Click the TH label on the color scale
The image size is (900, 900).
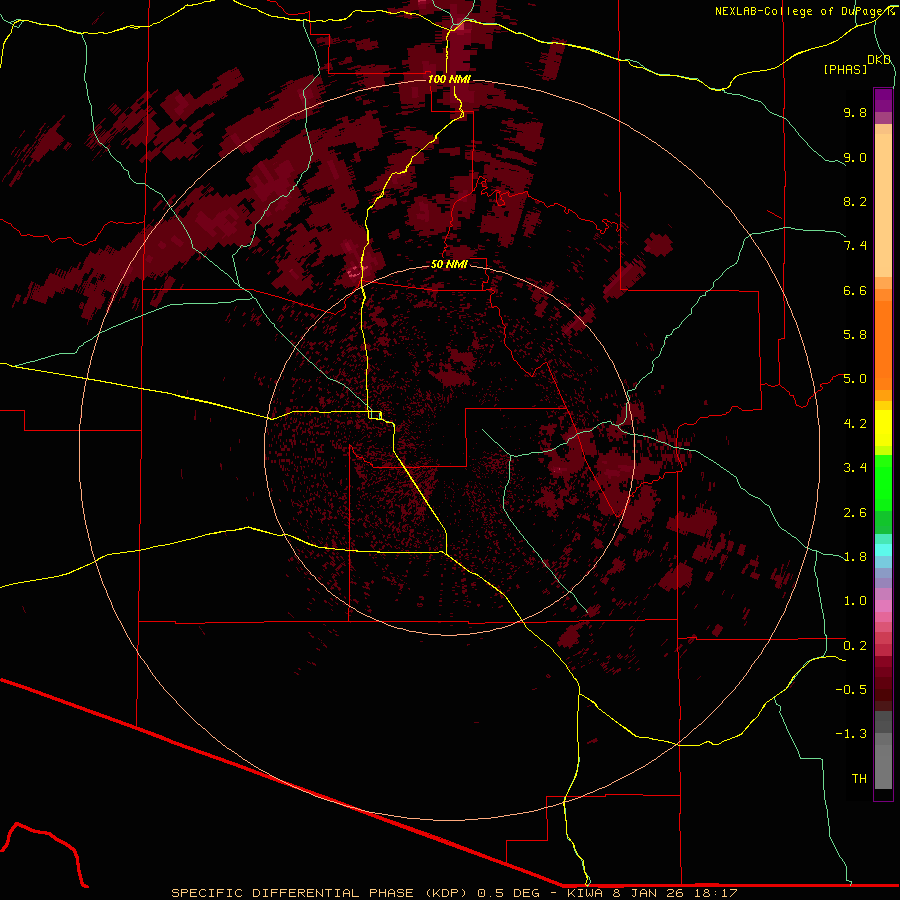[x=859, y=779]
